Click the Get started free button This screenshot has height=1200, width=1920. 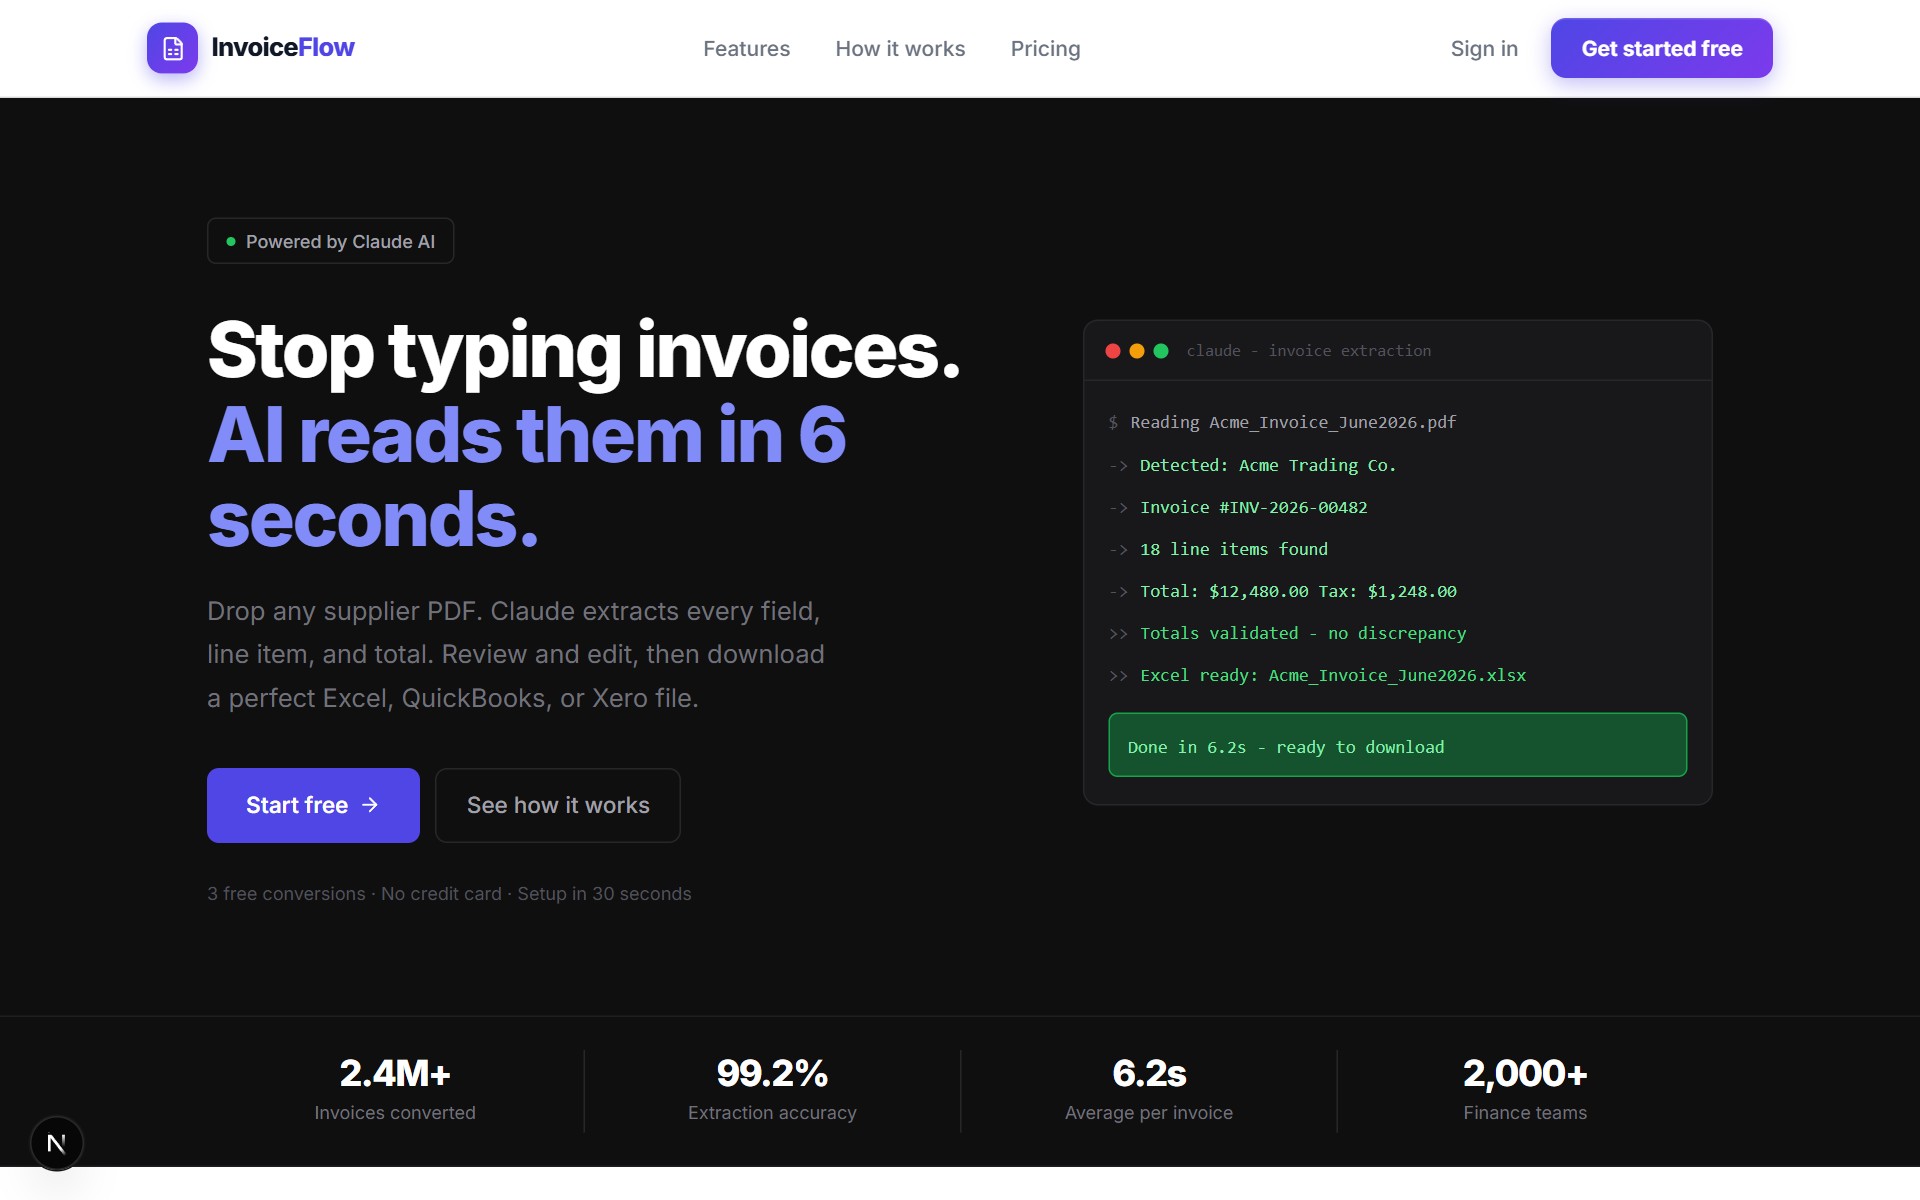click(1661, 48)
